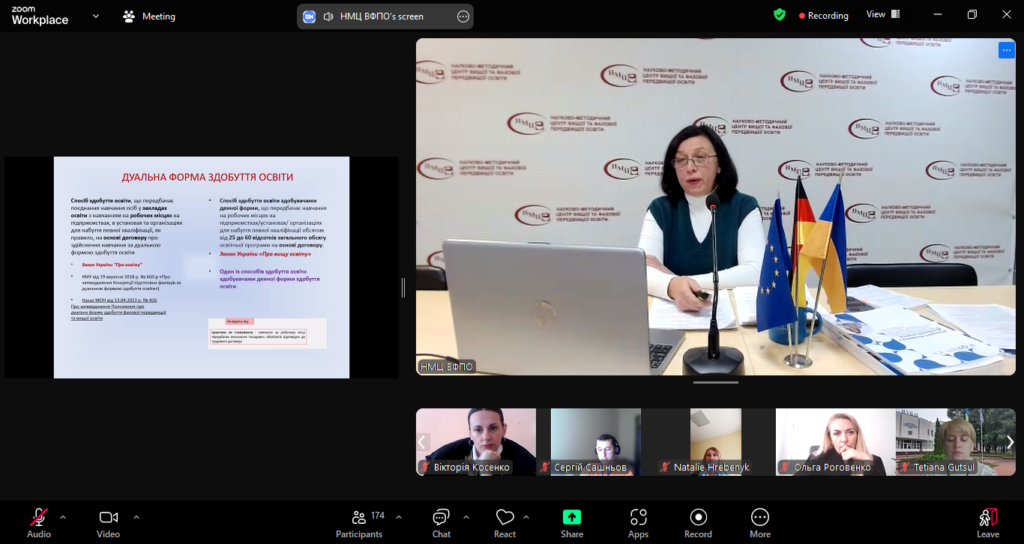
Task: Expand the Audio settings arrow
Action: pos(63,517)
